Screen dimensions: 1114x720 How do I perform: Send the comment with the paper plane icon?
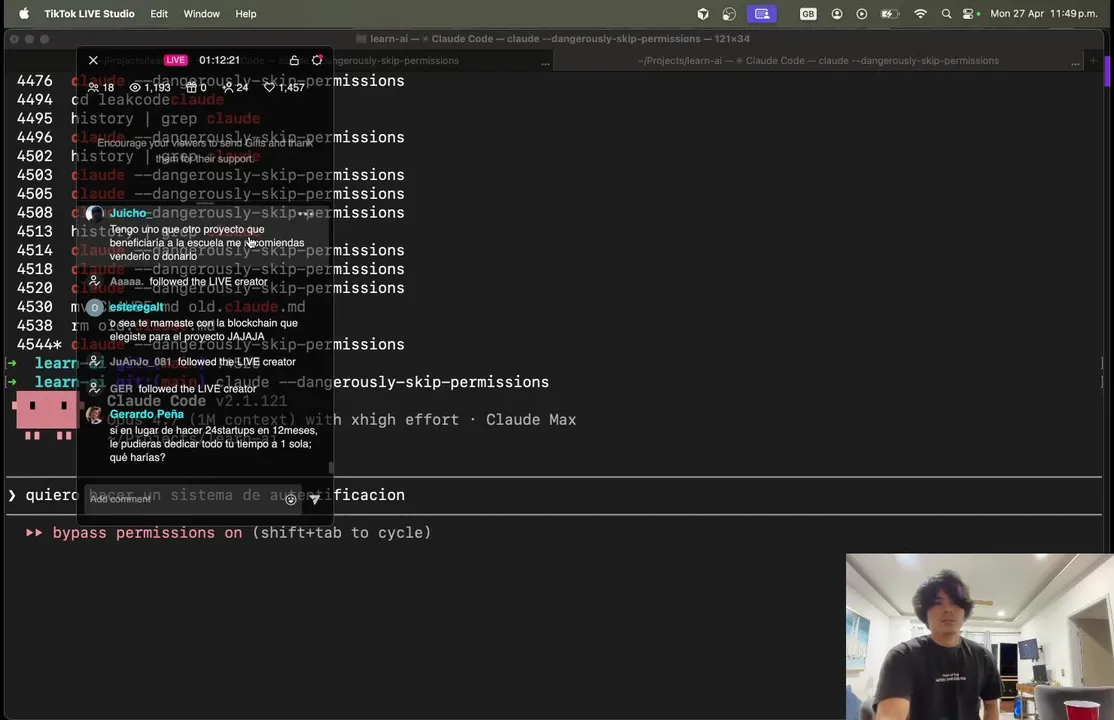coord(315,500)
